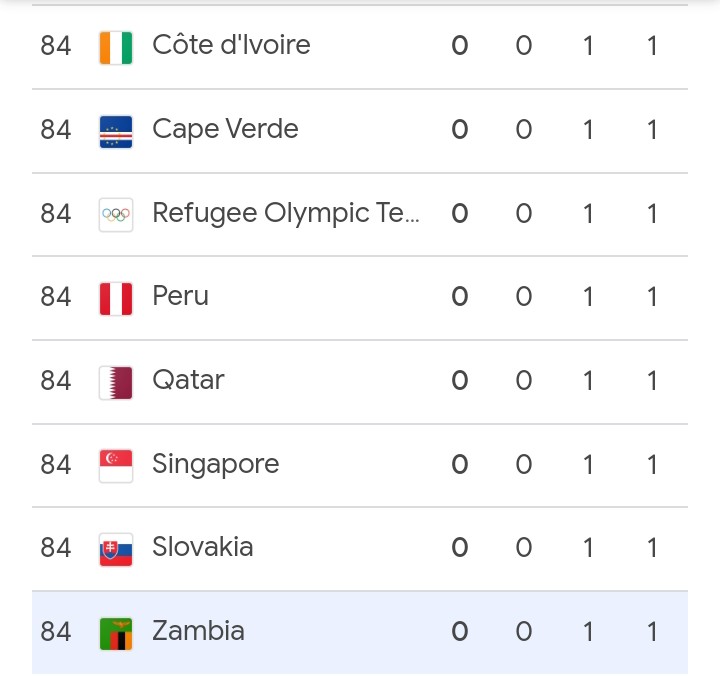Open the Côte d'Ivoire country name
This screenshot has width=720, height=676.
point(231,45)
